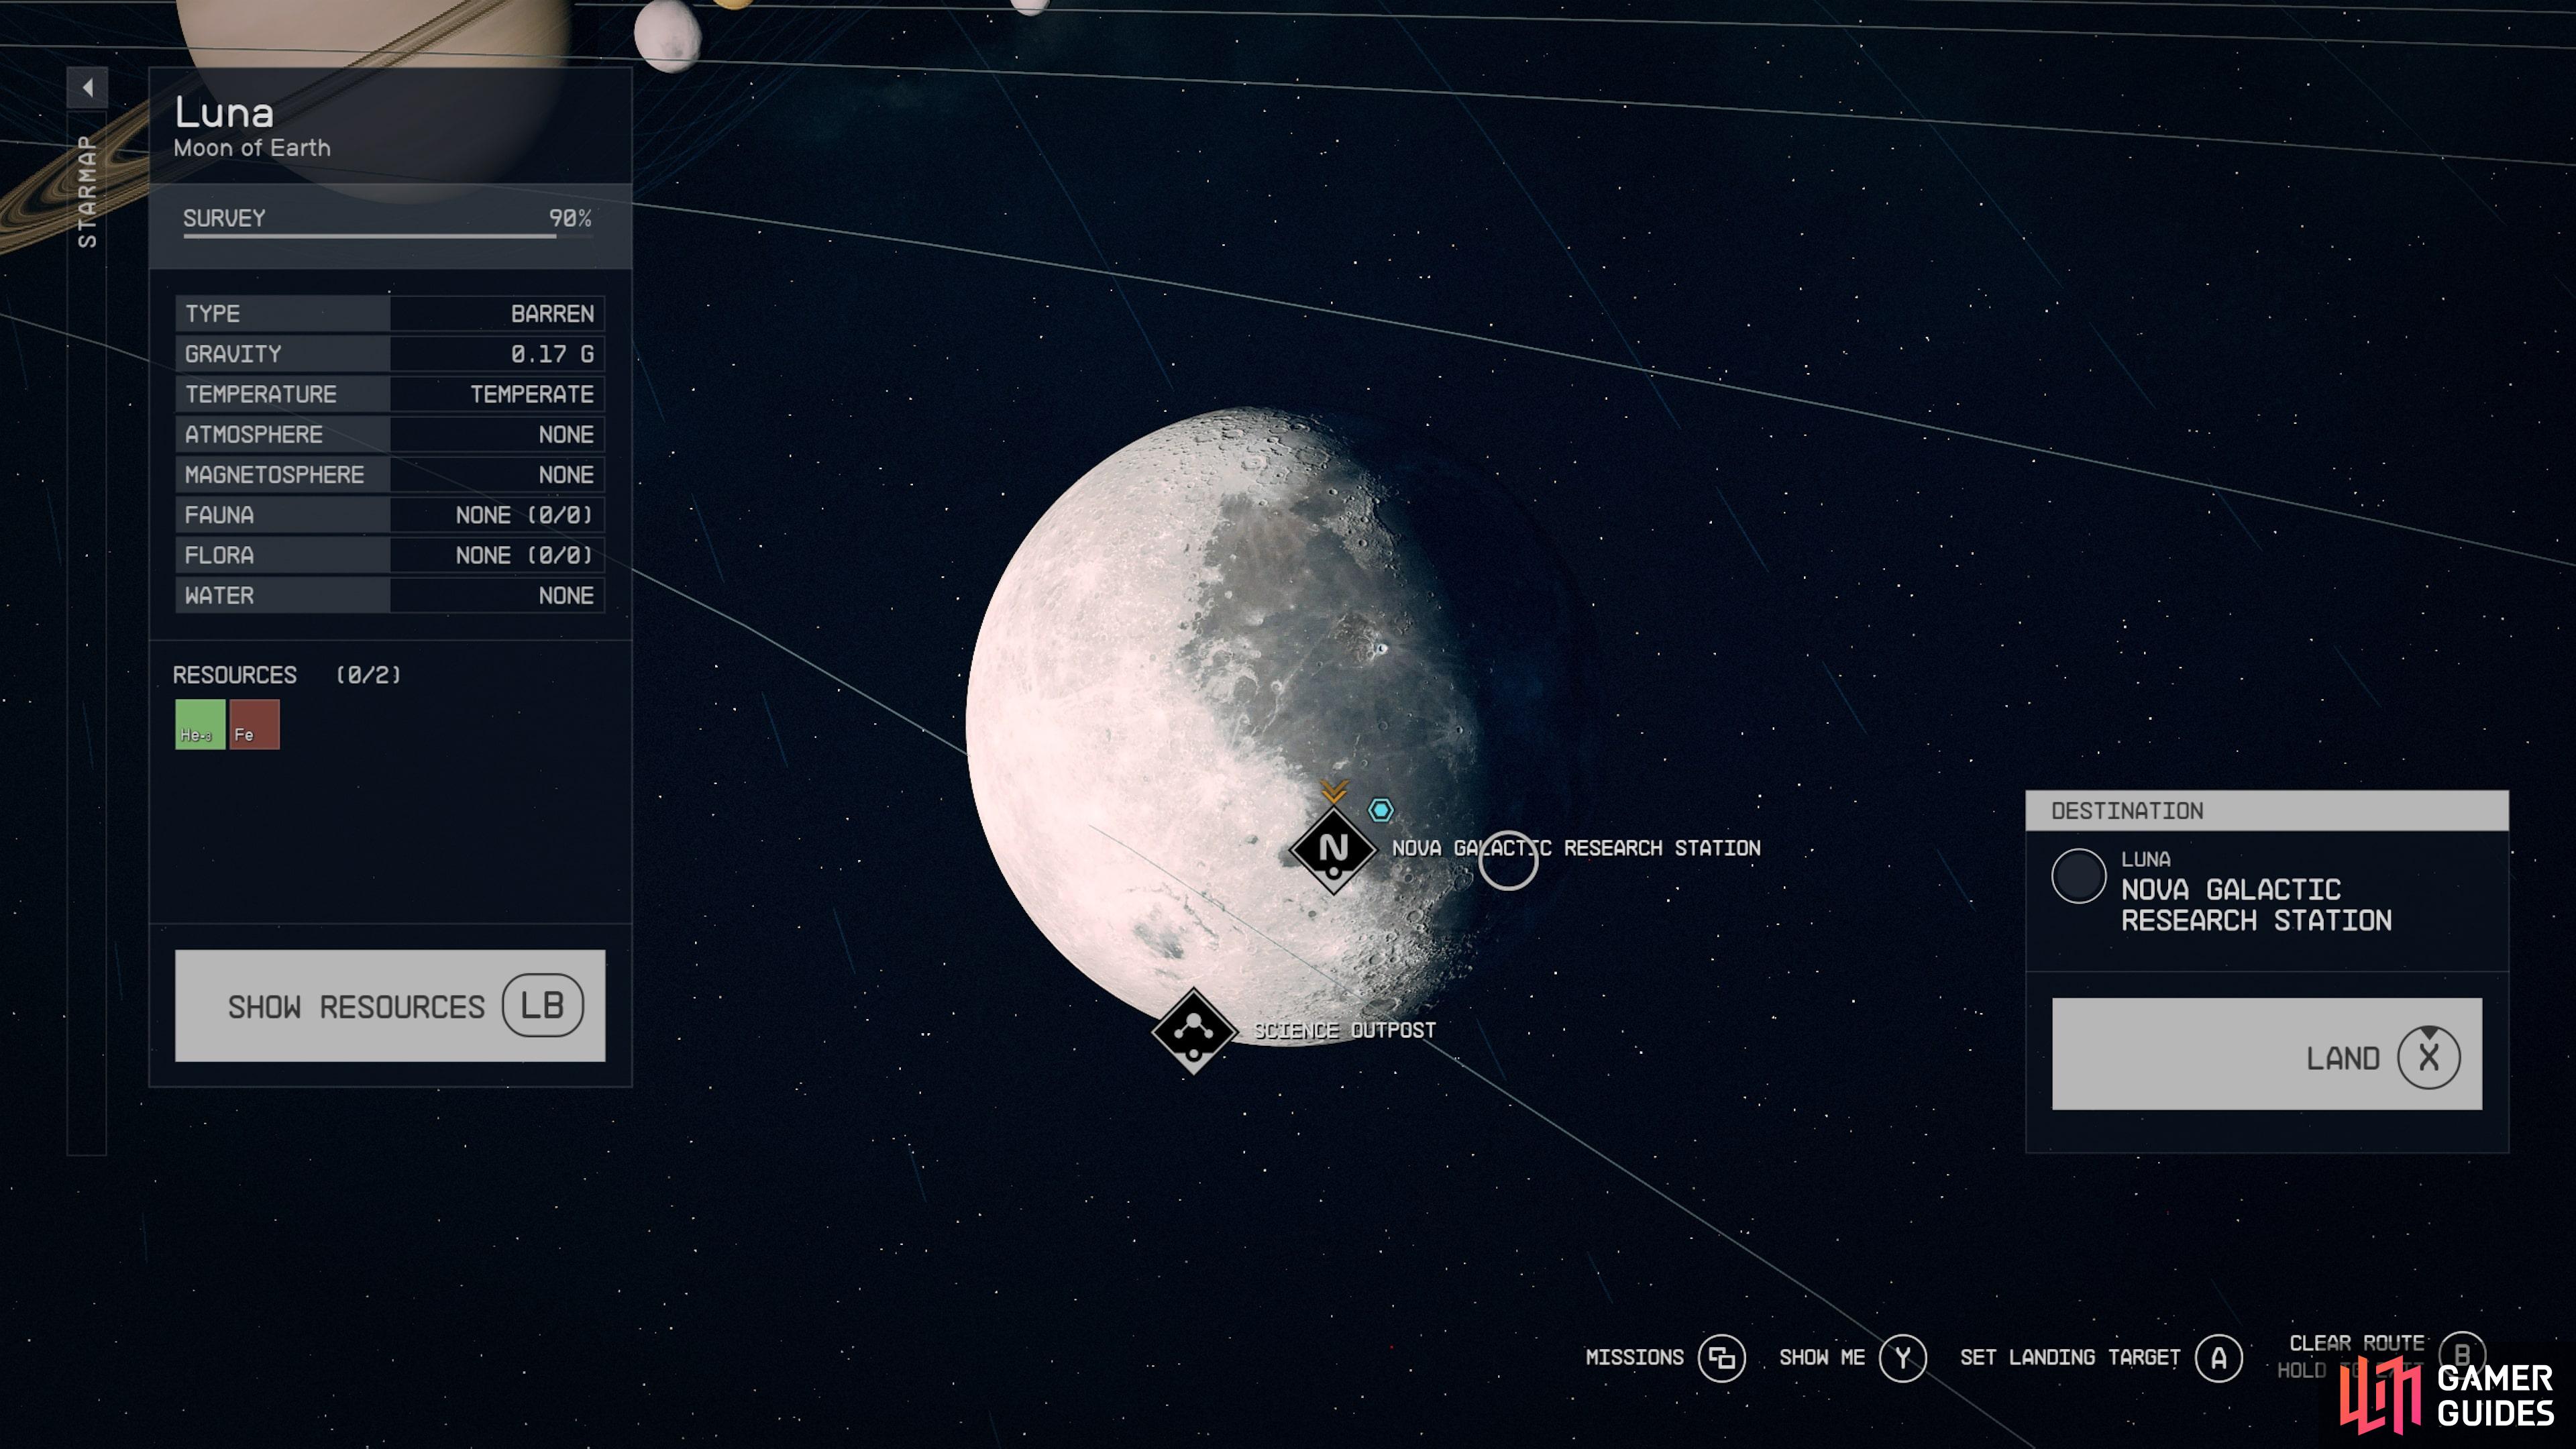Select the He-3 resource swatch

[x=200, y=724]
